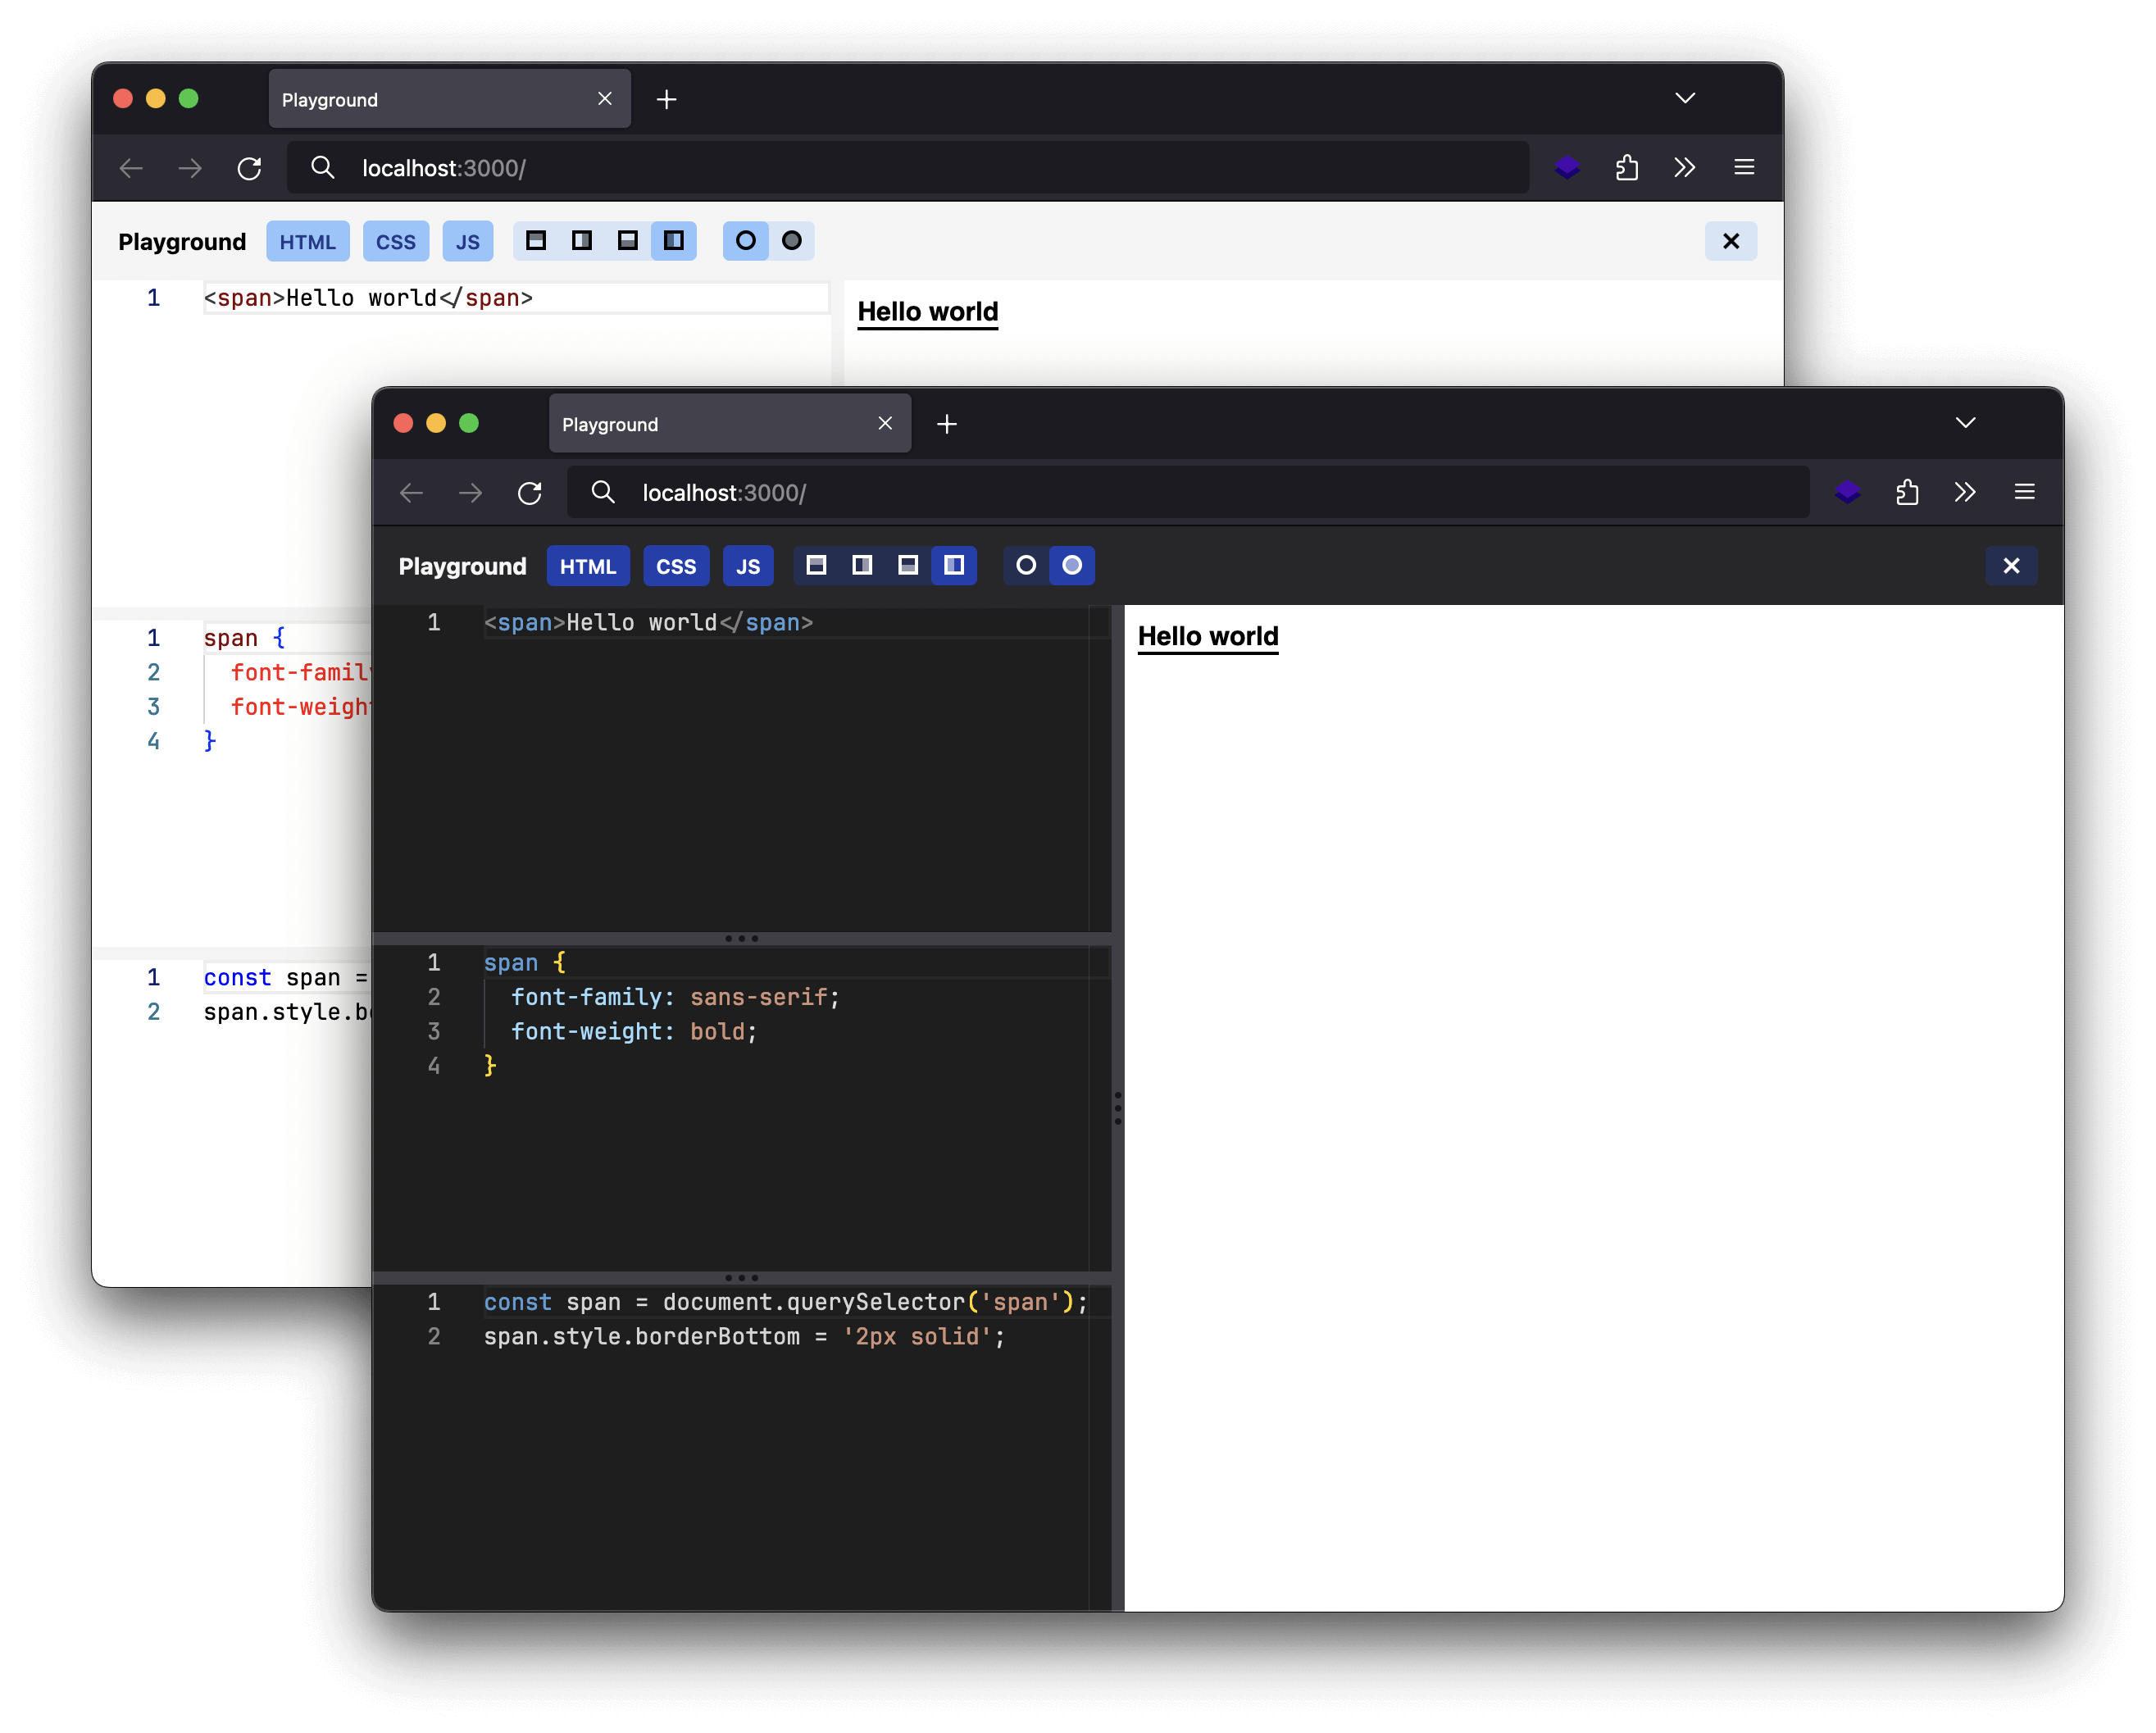The width and height of the screenshot is (2156, 1733).
Task: Select editor-on-bottom layout icon in dark window
Action: coord(908,566)
